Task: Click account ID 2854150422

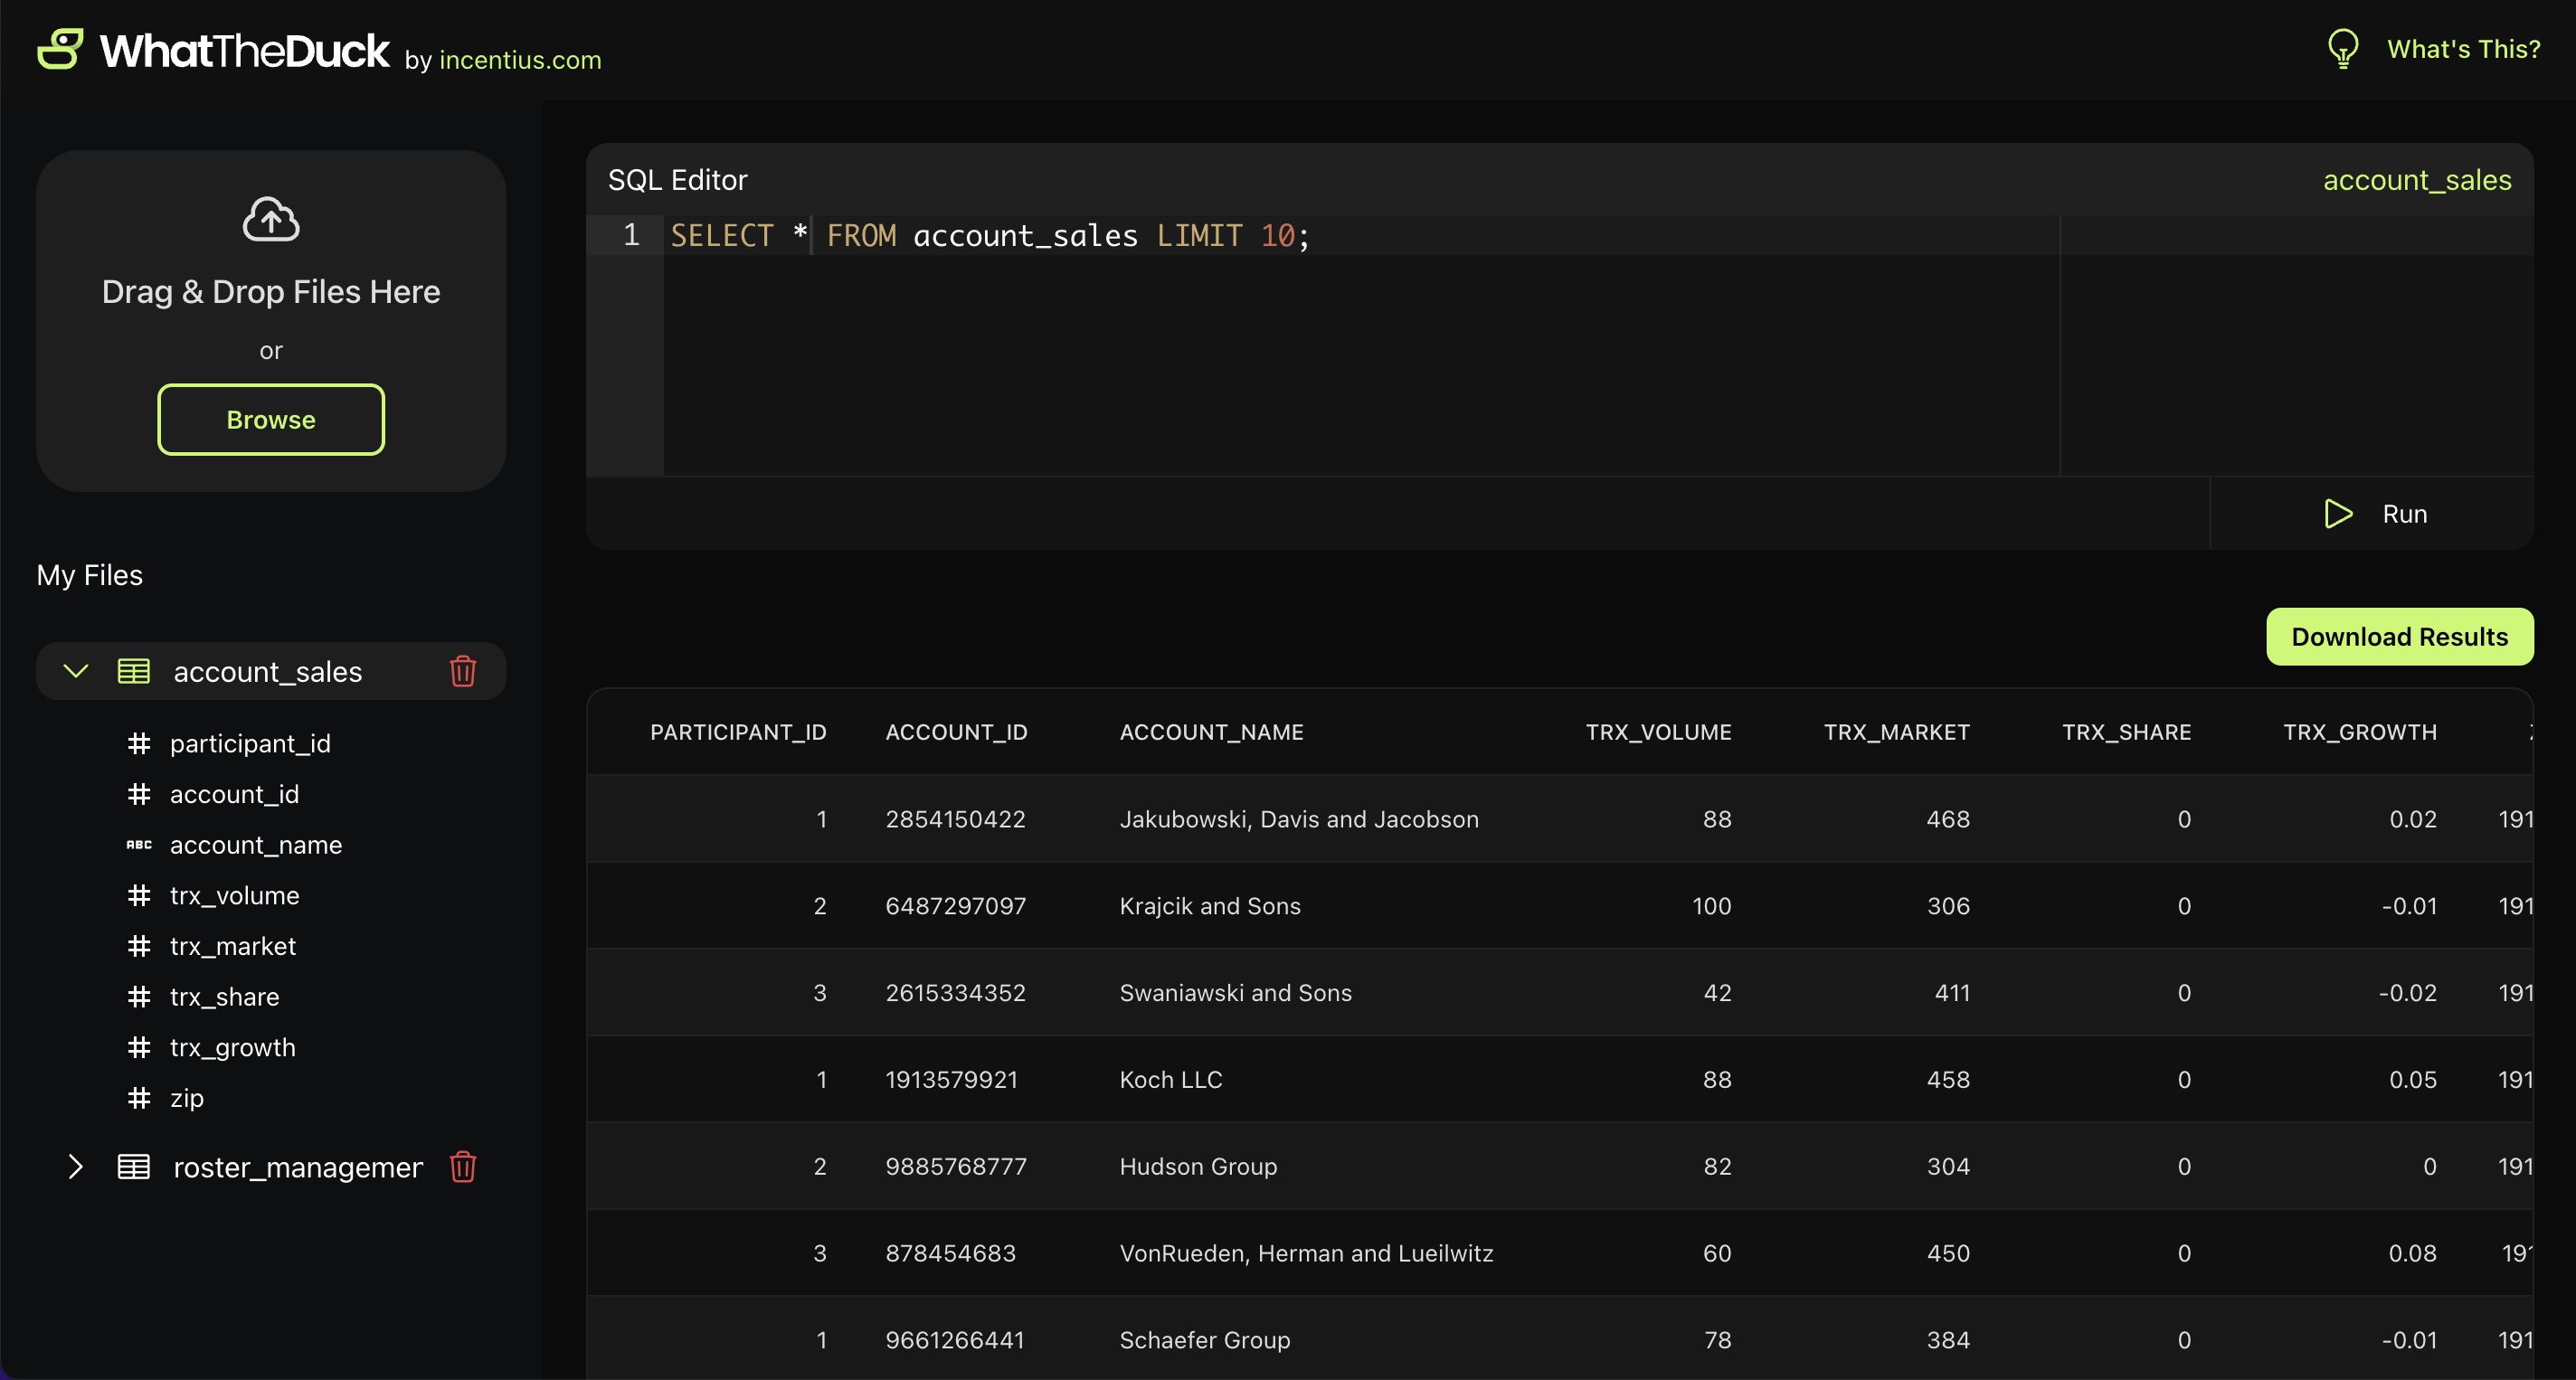Action: 955,819
